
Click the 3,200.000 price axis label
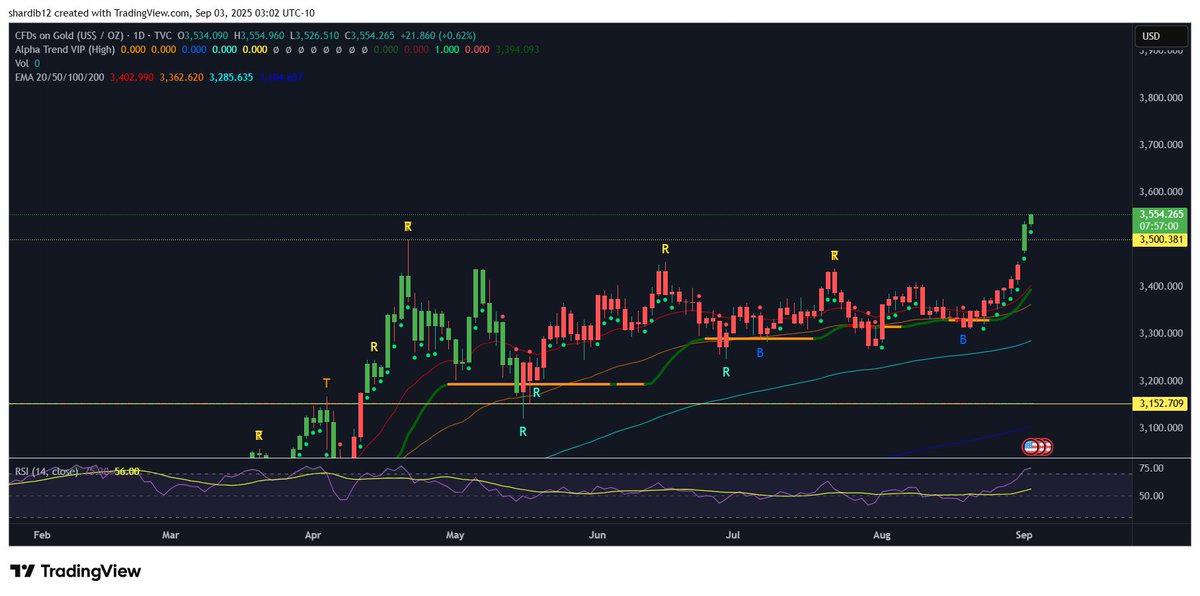pos(1162,381)
